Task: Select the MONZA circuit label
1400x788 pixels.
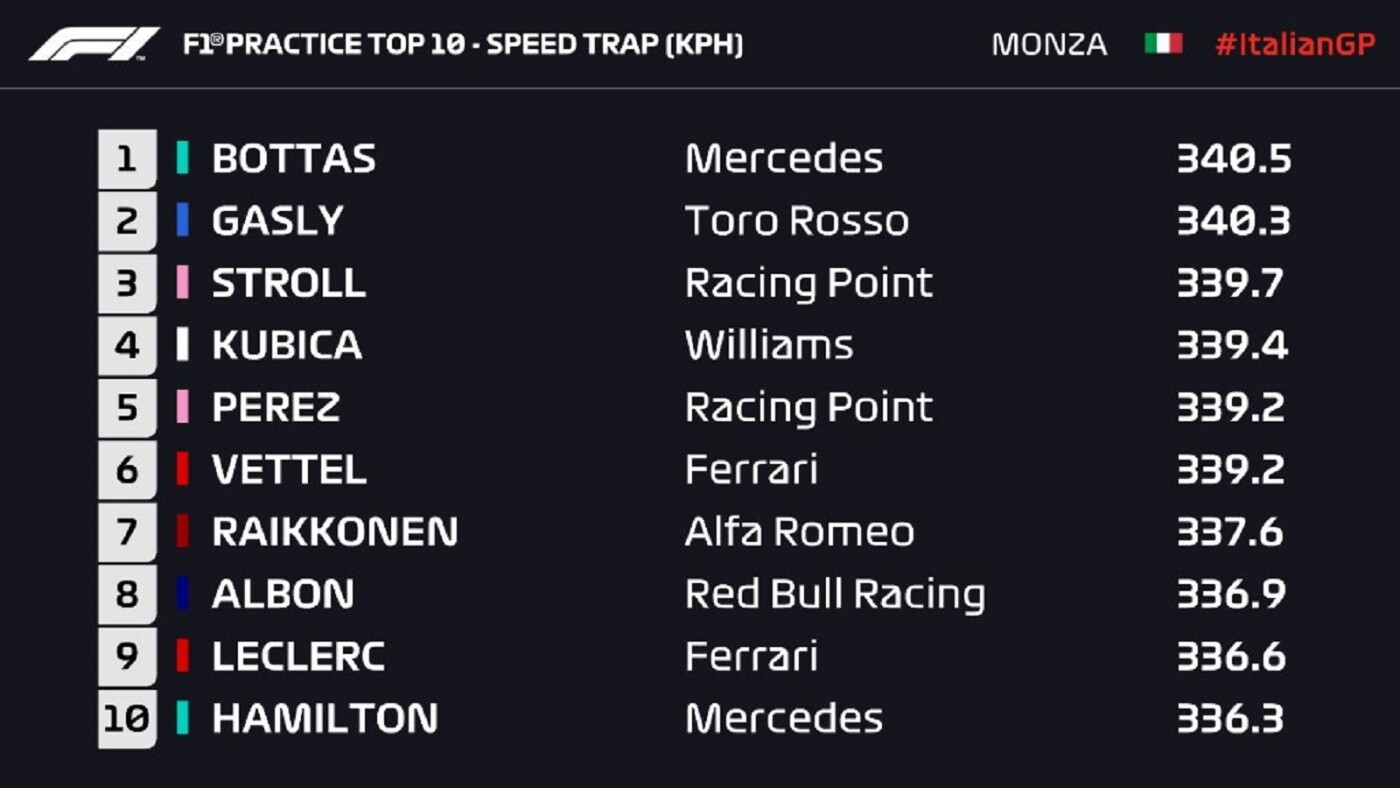Action: [1049, 45]
